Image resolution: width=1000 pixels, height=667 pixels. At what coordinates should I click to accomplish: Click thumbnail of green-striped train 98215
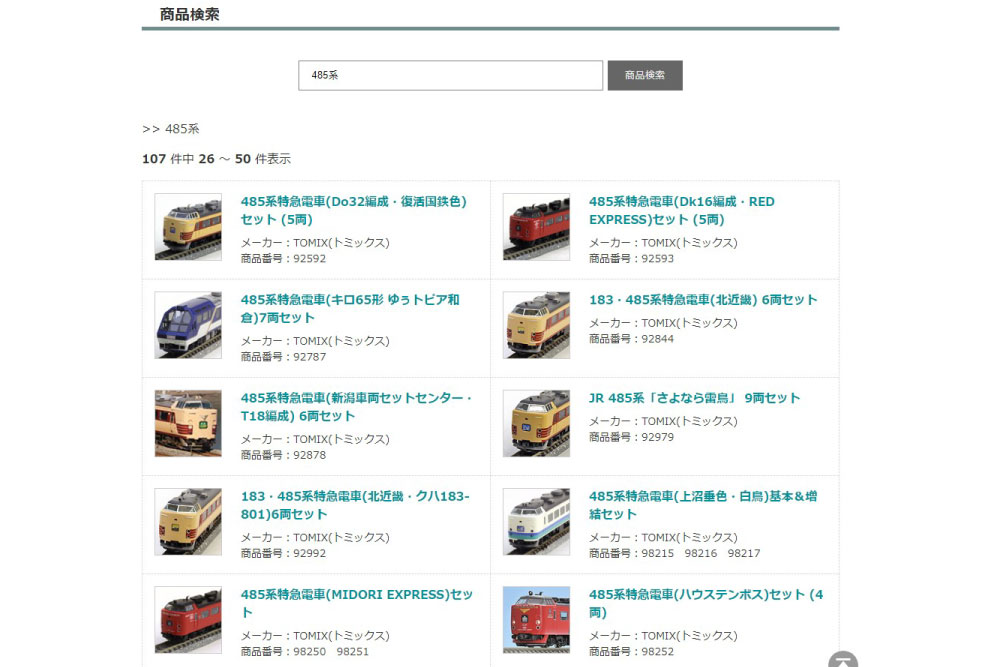(536, 522)
